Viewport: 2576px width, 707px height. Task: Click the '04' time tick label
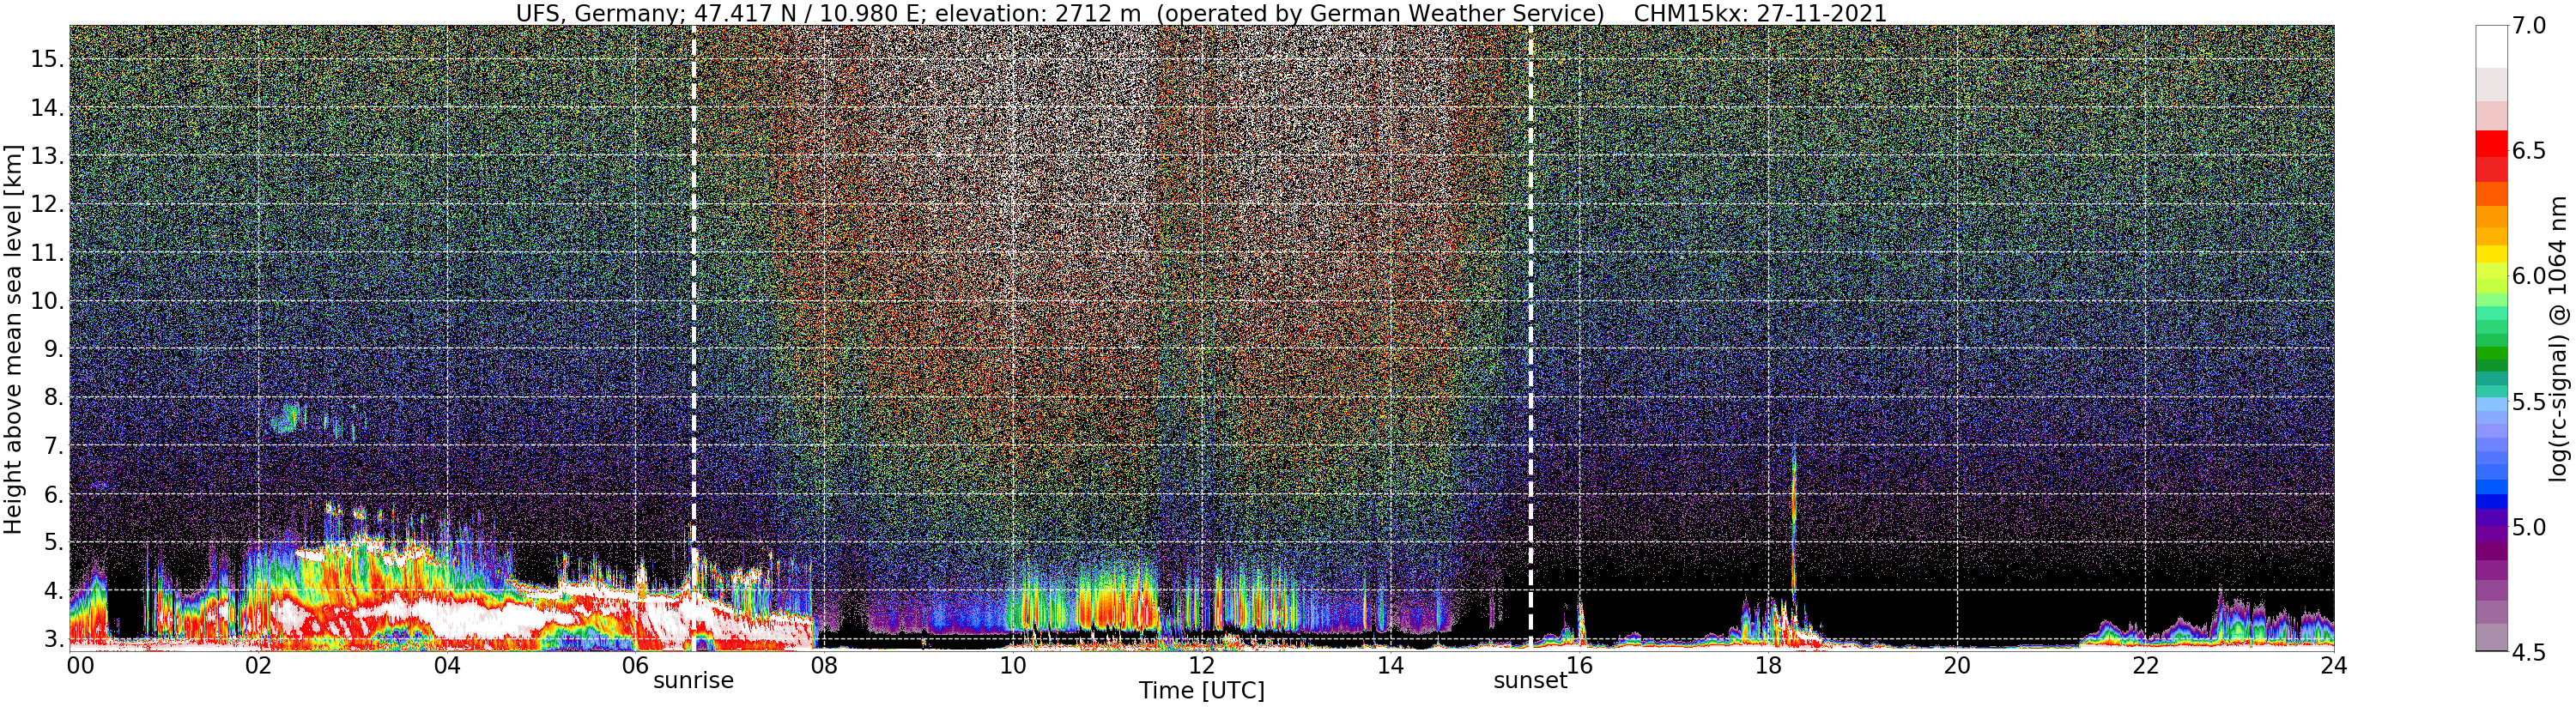pyautogui.click(x=447, y=665)
